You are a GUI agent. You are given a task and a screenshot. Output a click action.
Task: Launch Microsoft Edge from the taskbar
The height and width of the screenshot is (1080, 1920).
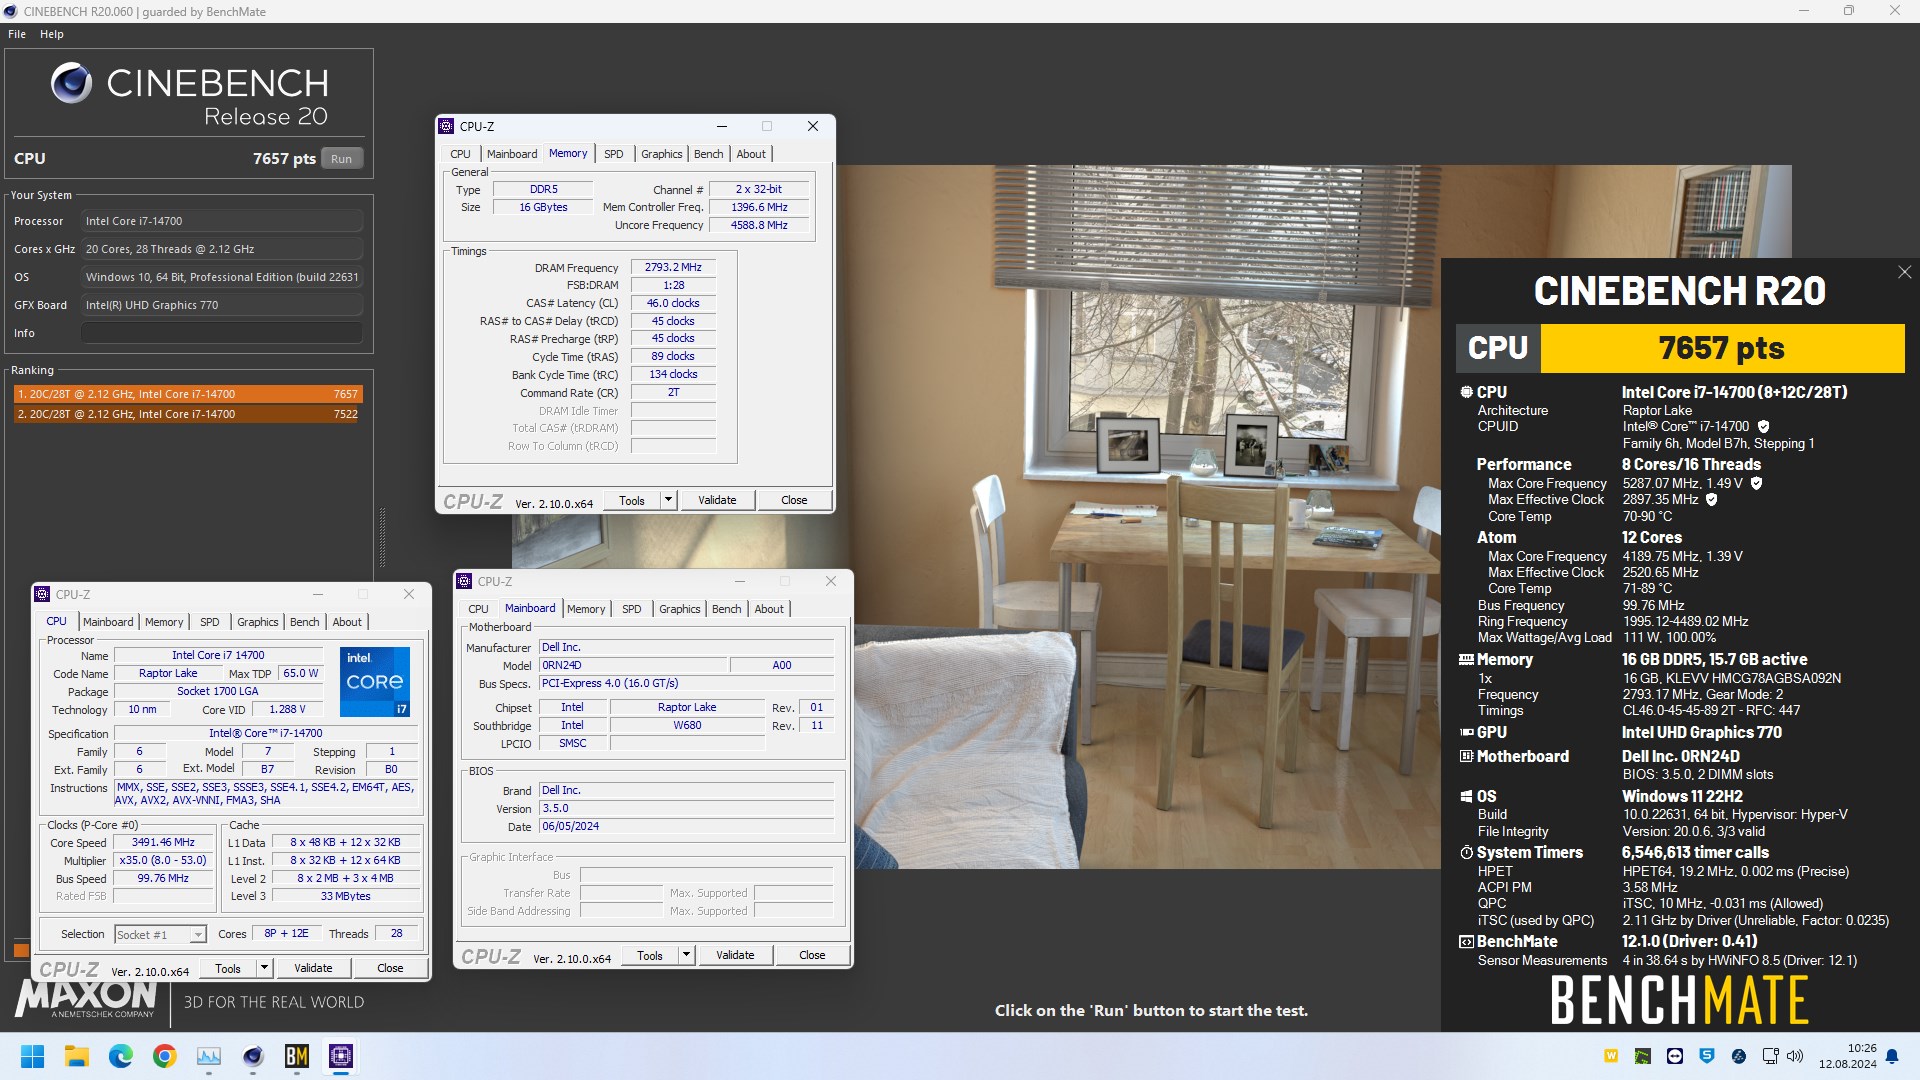[x=121, y=1056]
